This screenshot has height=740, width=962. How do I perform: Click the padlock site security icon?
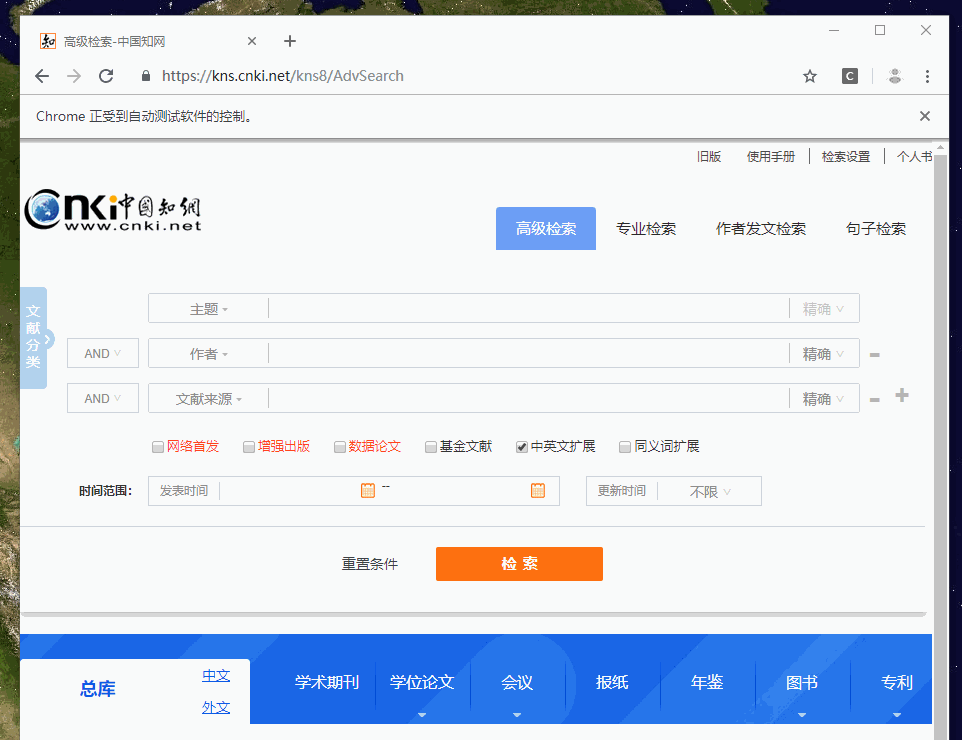pyautogui.click(x=145, y=76)
